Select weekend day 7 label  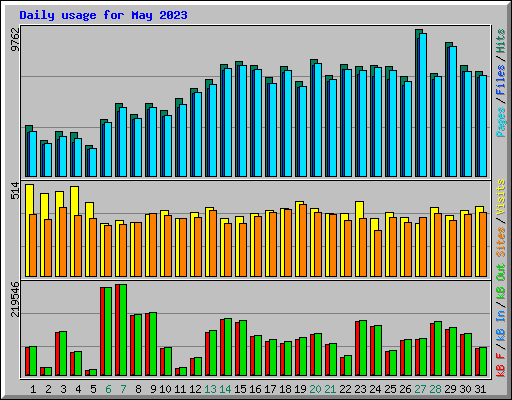(x=123, y=389)
